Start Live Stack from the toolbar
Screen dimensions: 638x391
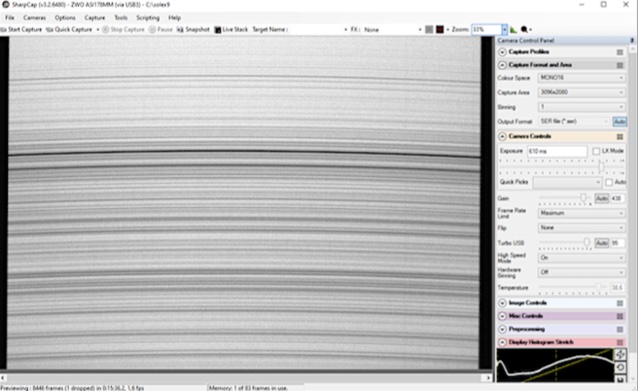click(x=231, y=29)
